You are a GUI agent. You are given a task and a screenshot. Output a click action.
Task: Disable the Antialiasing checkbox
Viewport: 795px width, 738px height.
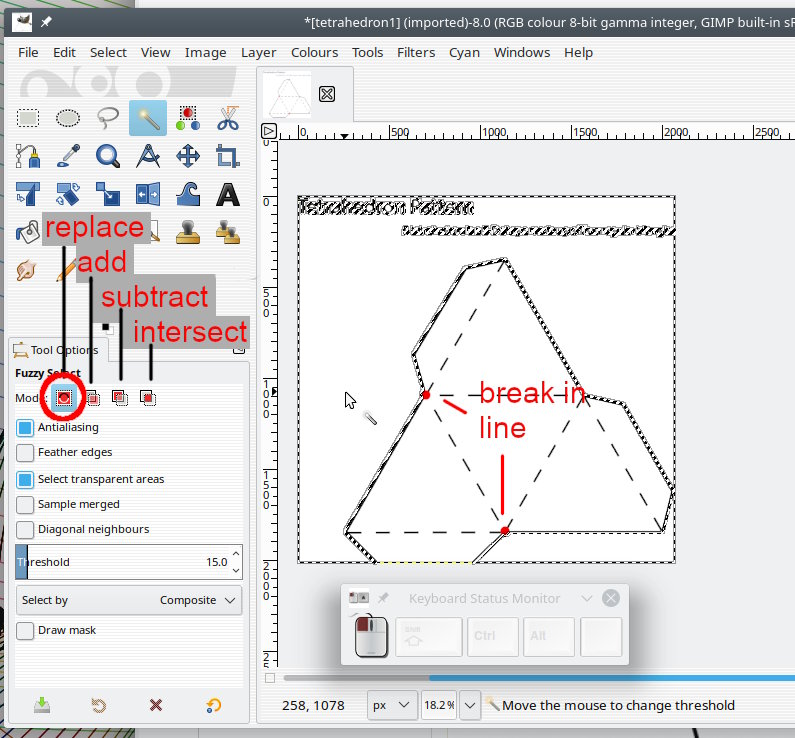25,428
